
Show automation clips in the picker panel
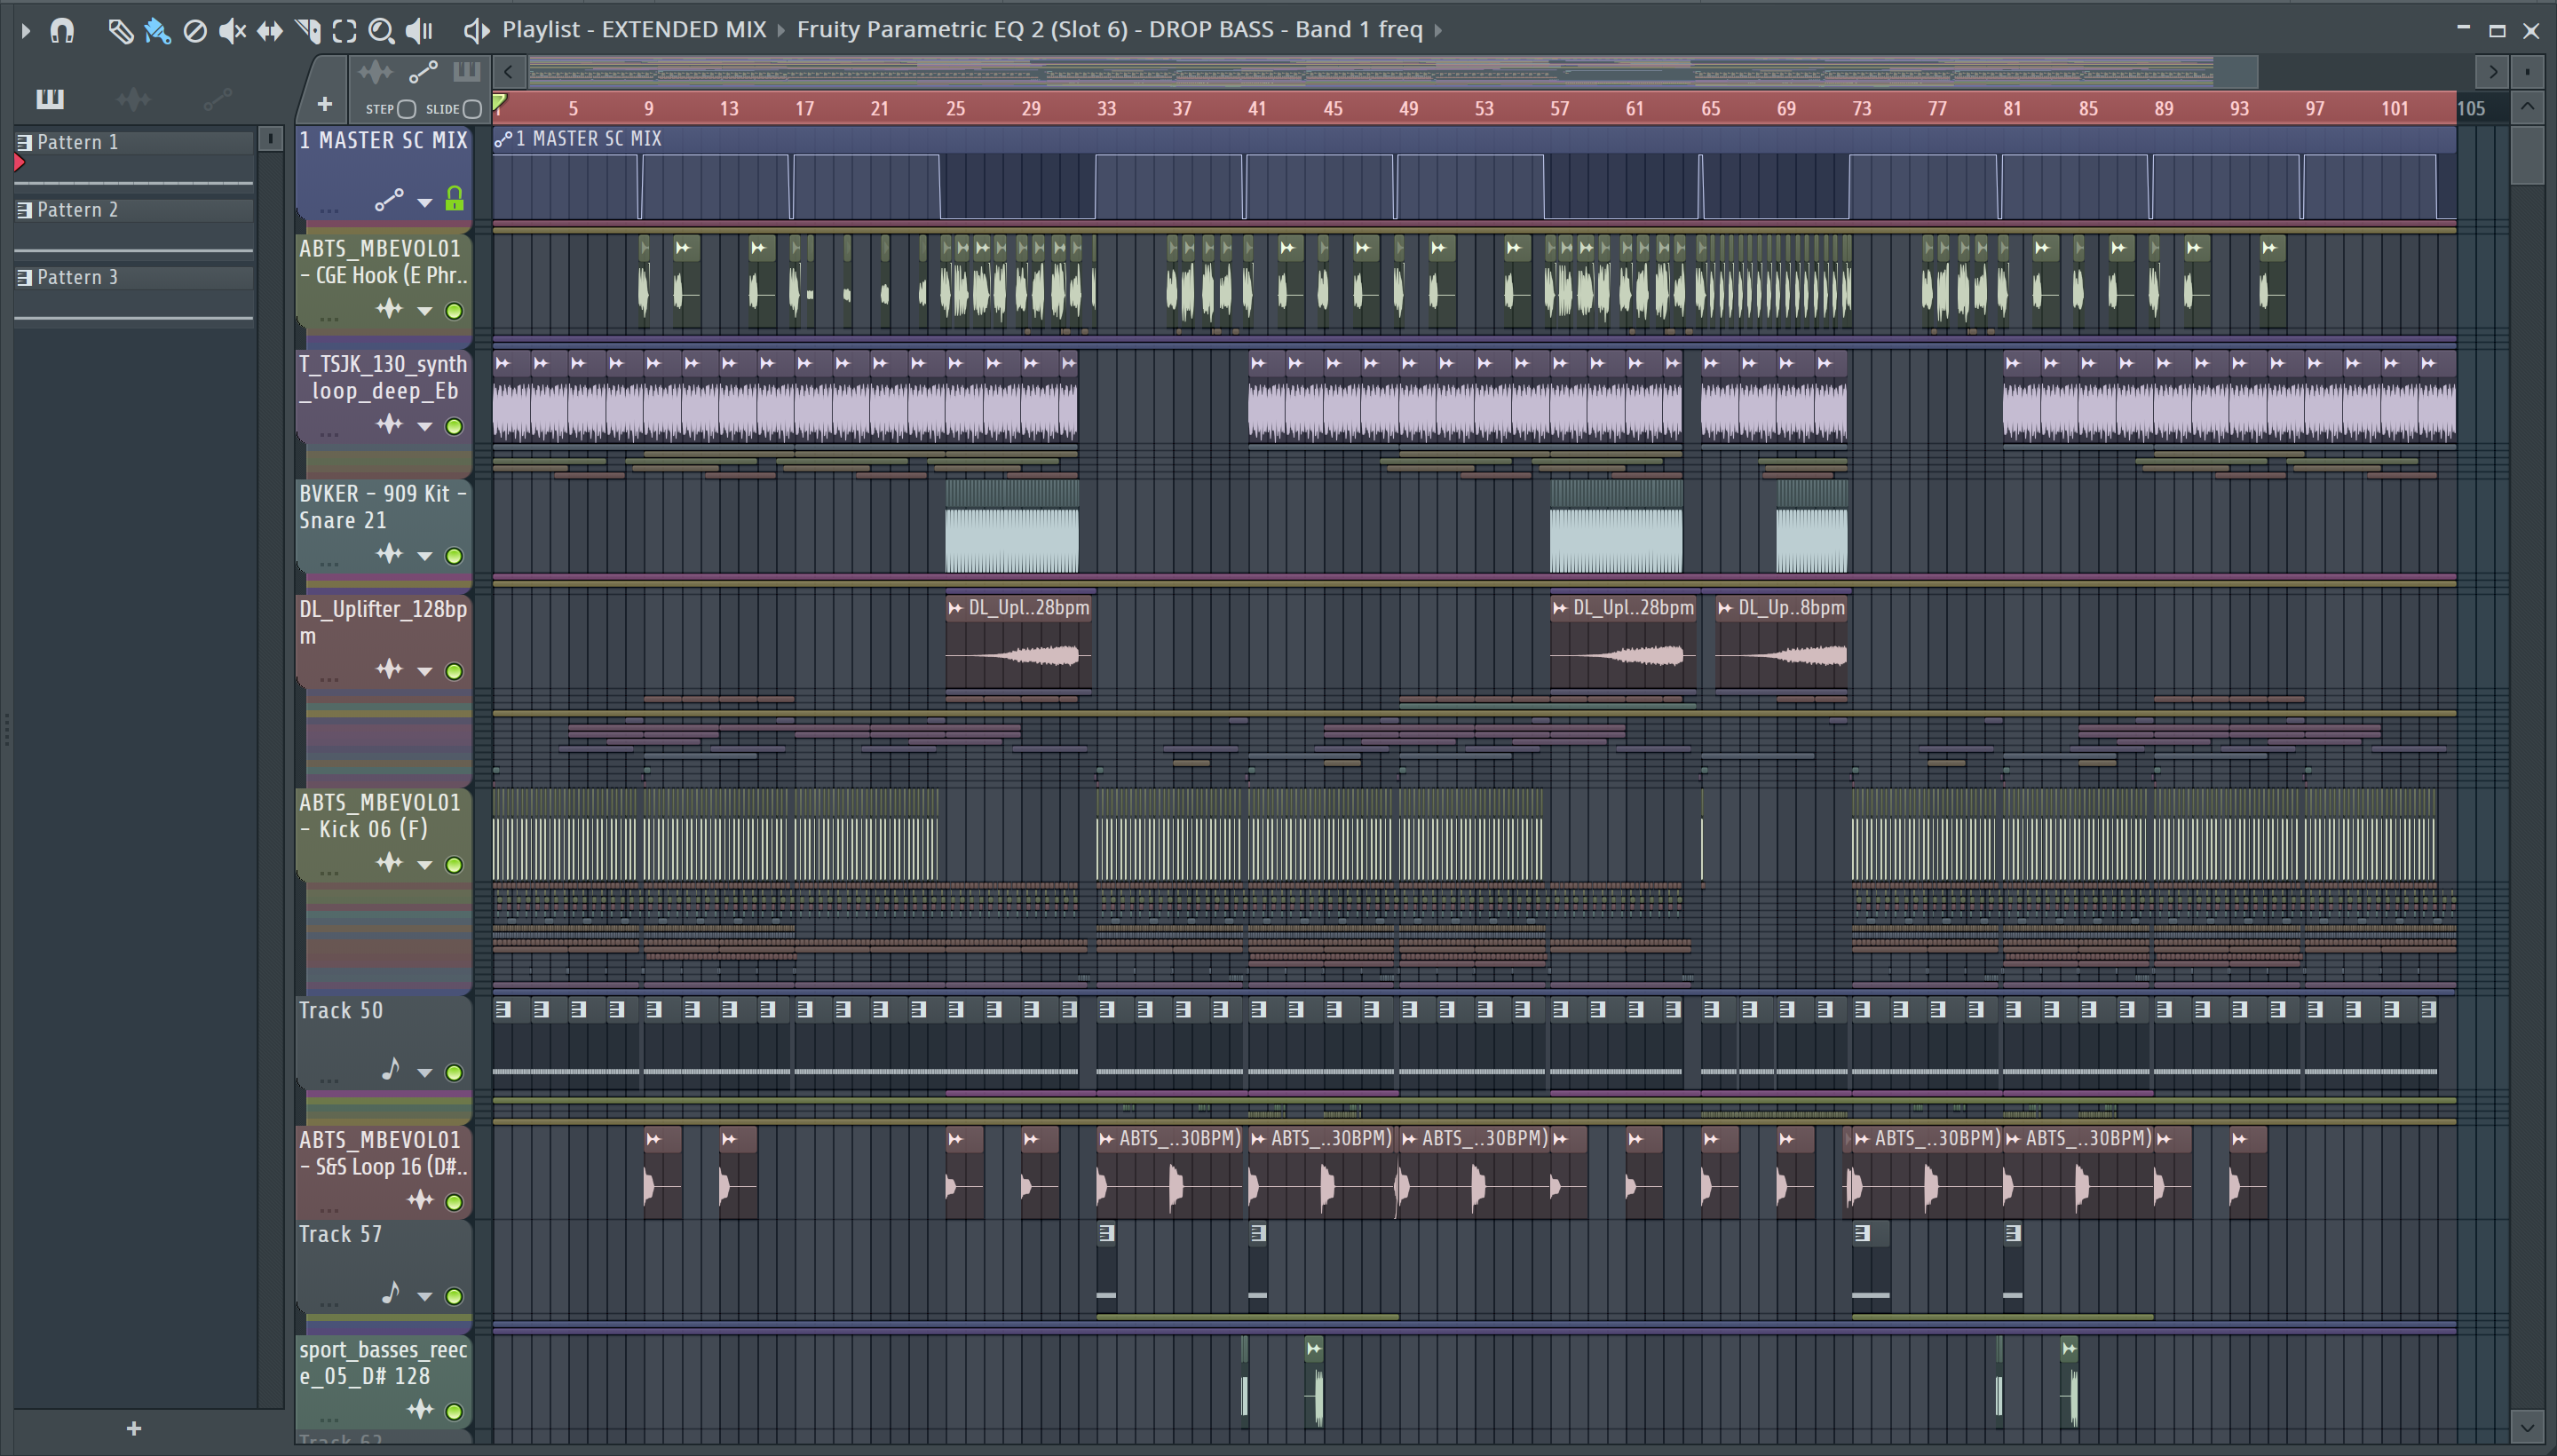(x=217, y=98)
